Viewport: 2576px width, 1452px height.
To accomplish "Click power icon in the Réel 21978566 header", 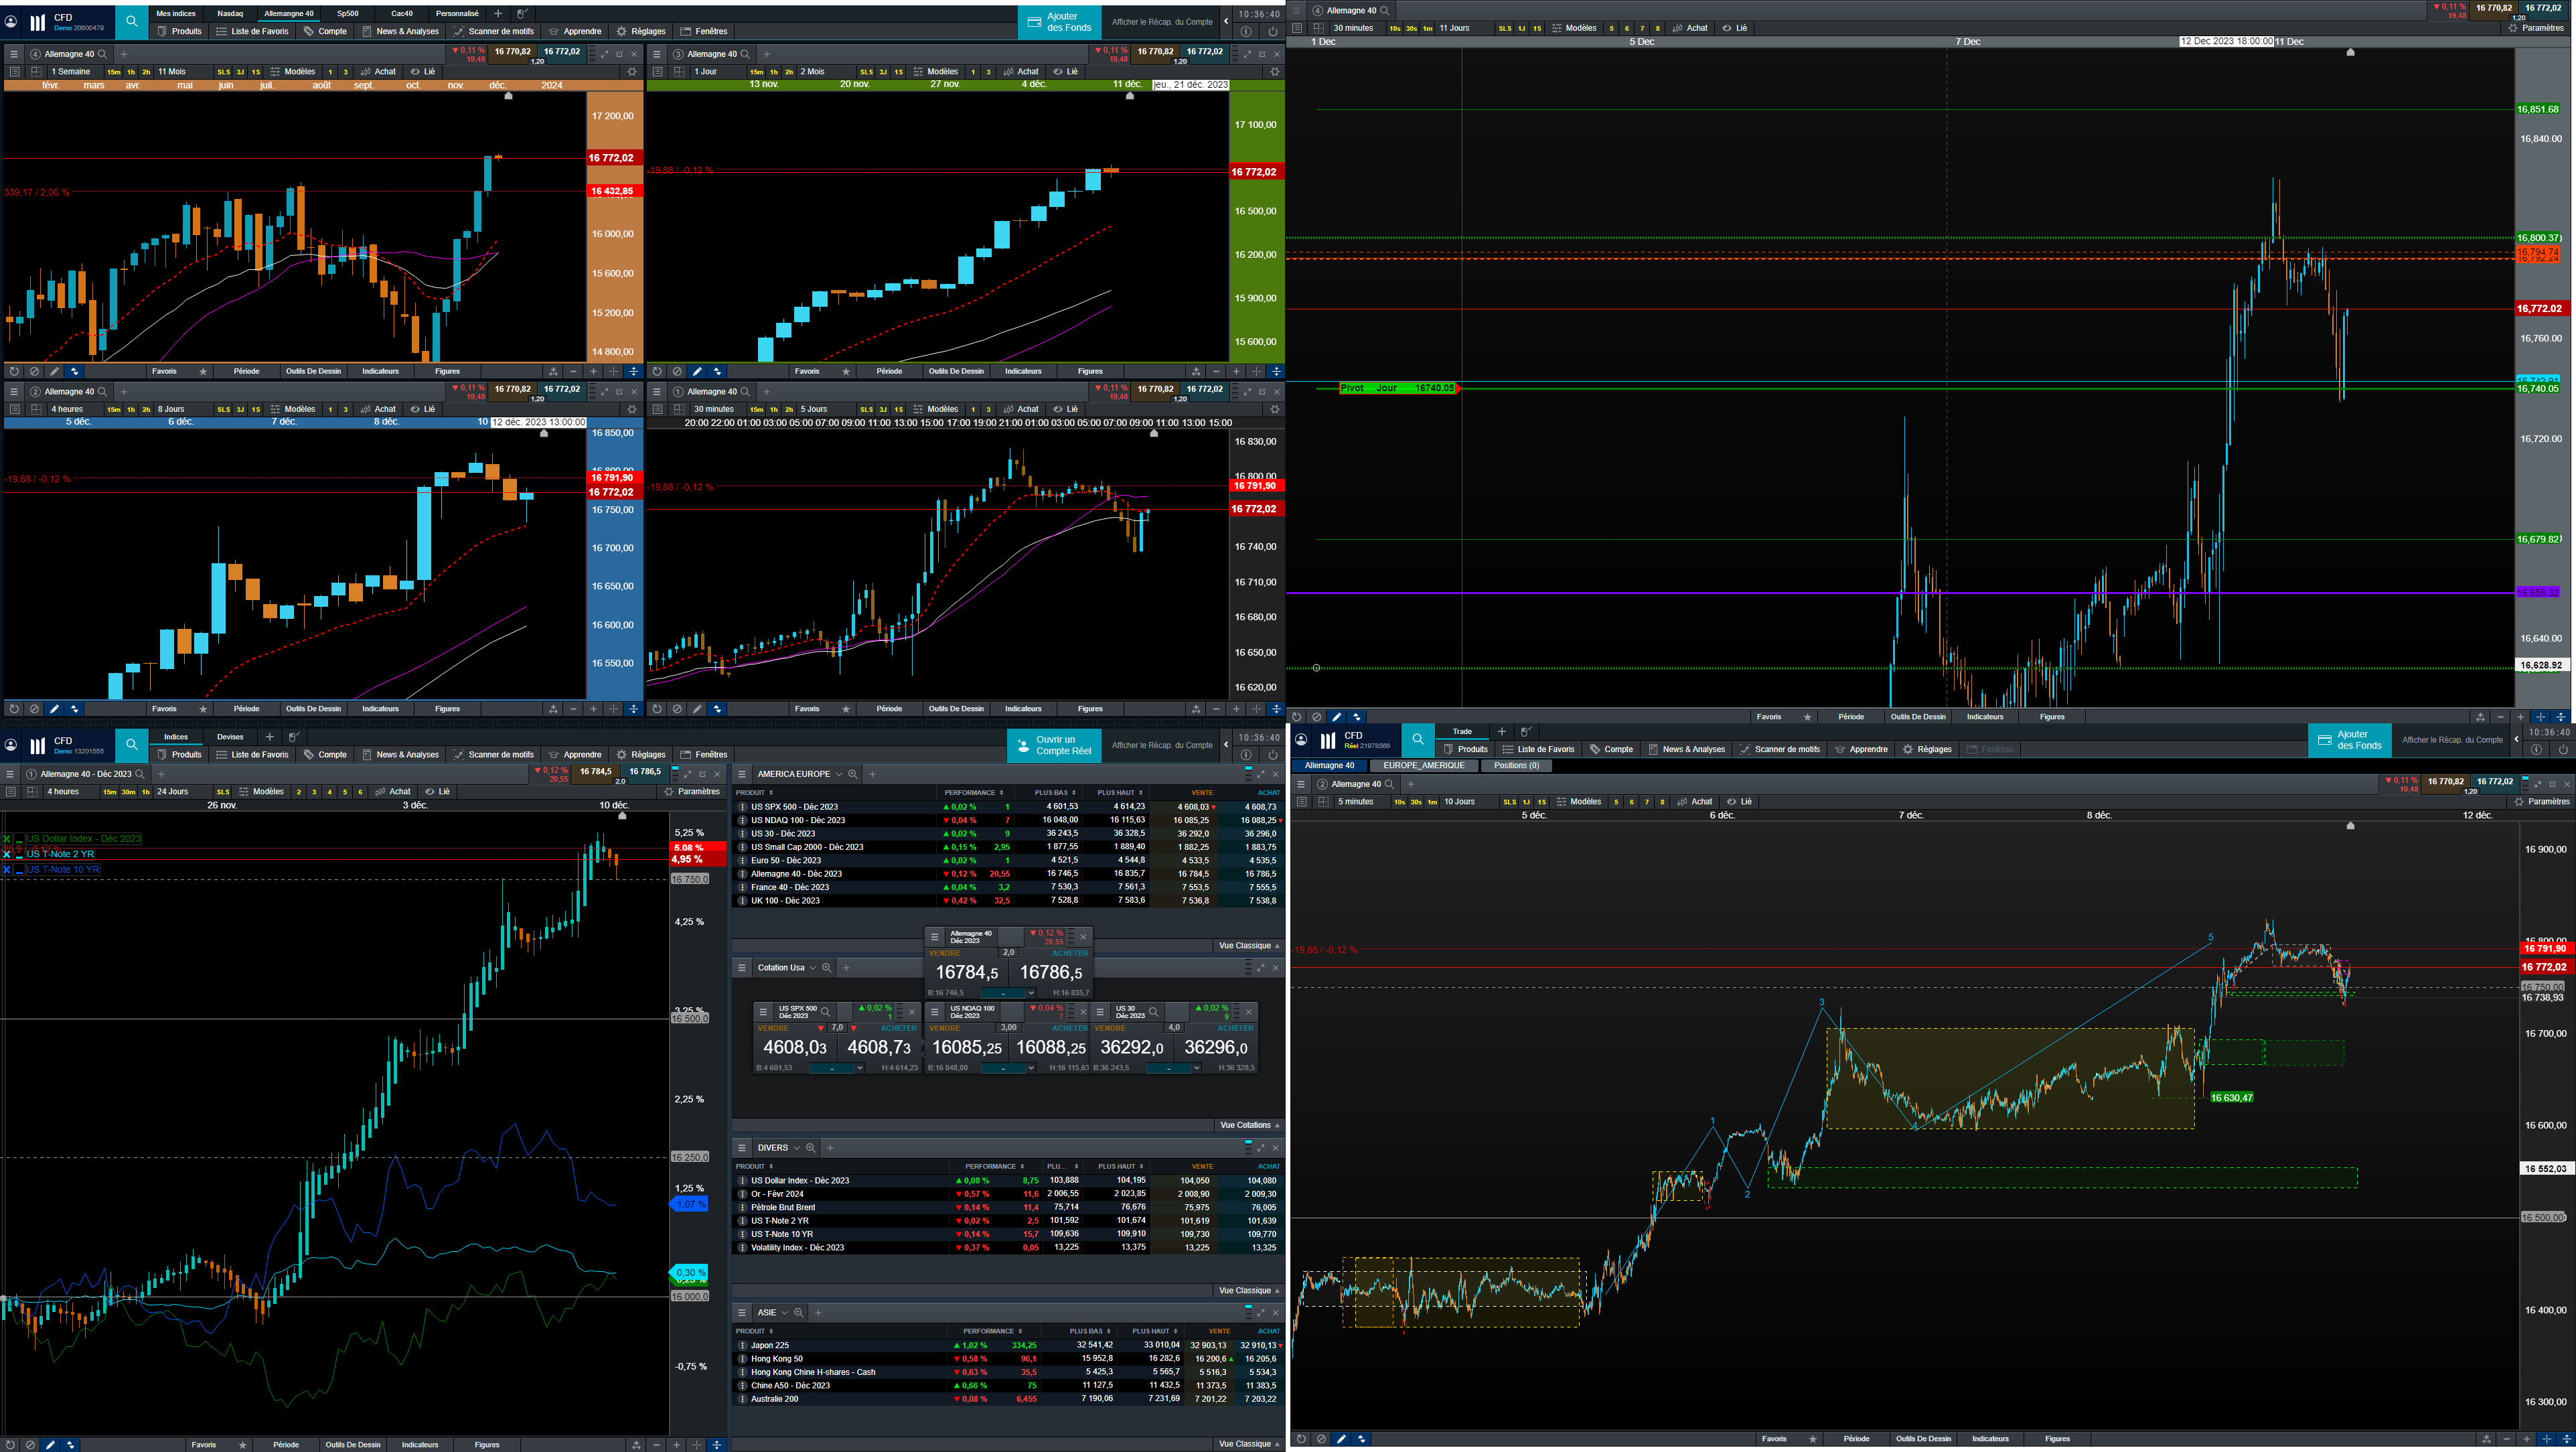I will [x=2563, y=749].
